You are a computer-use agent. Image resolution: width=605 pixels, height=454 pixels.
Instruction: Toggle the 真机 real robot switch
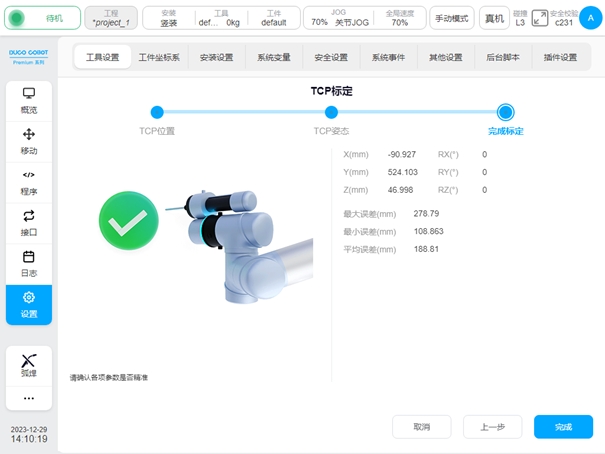click(x=494, y=18)
